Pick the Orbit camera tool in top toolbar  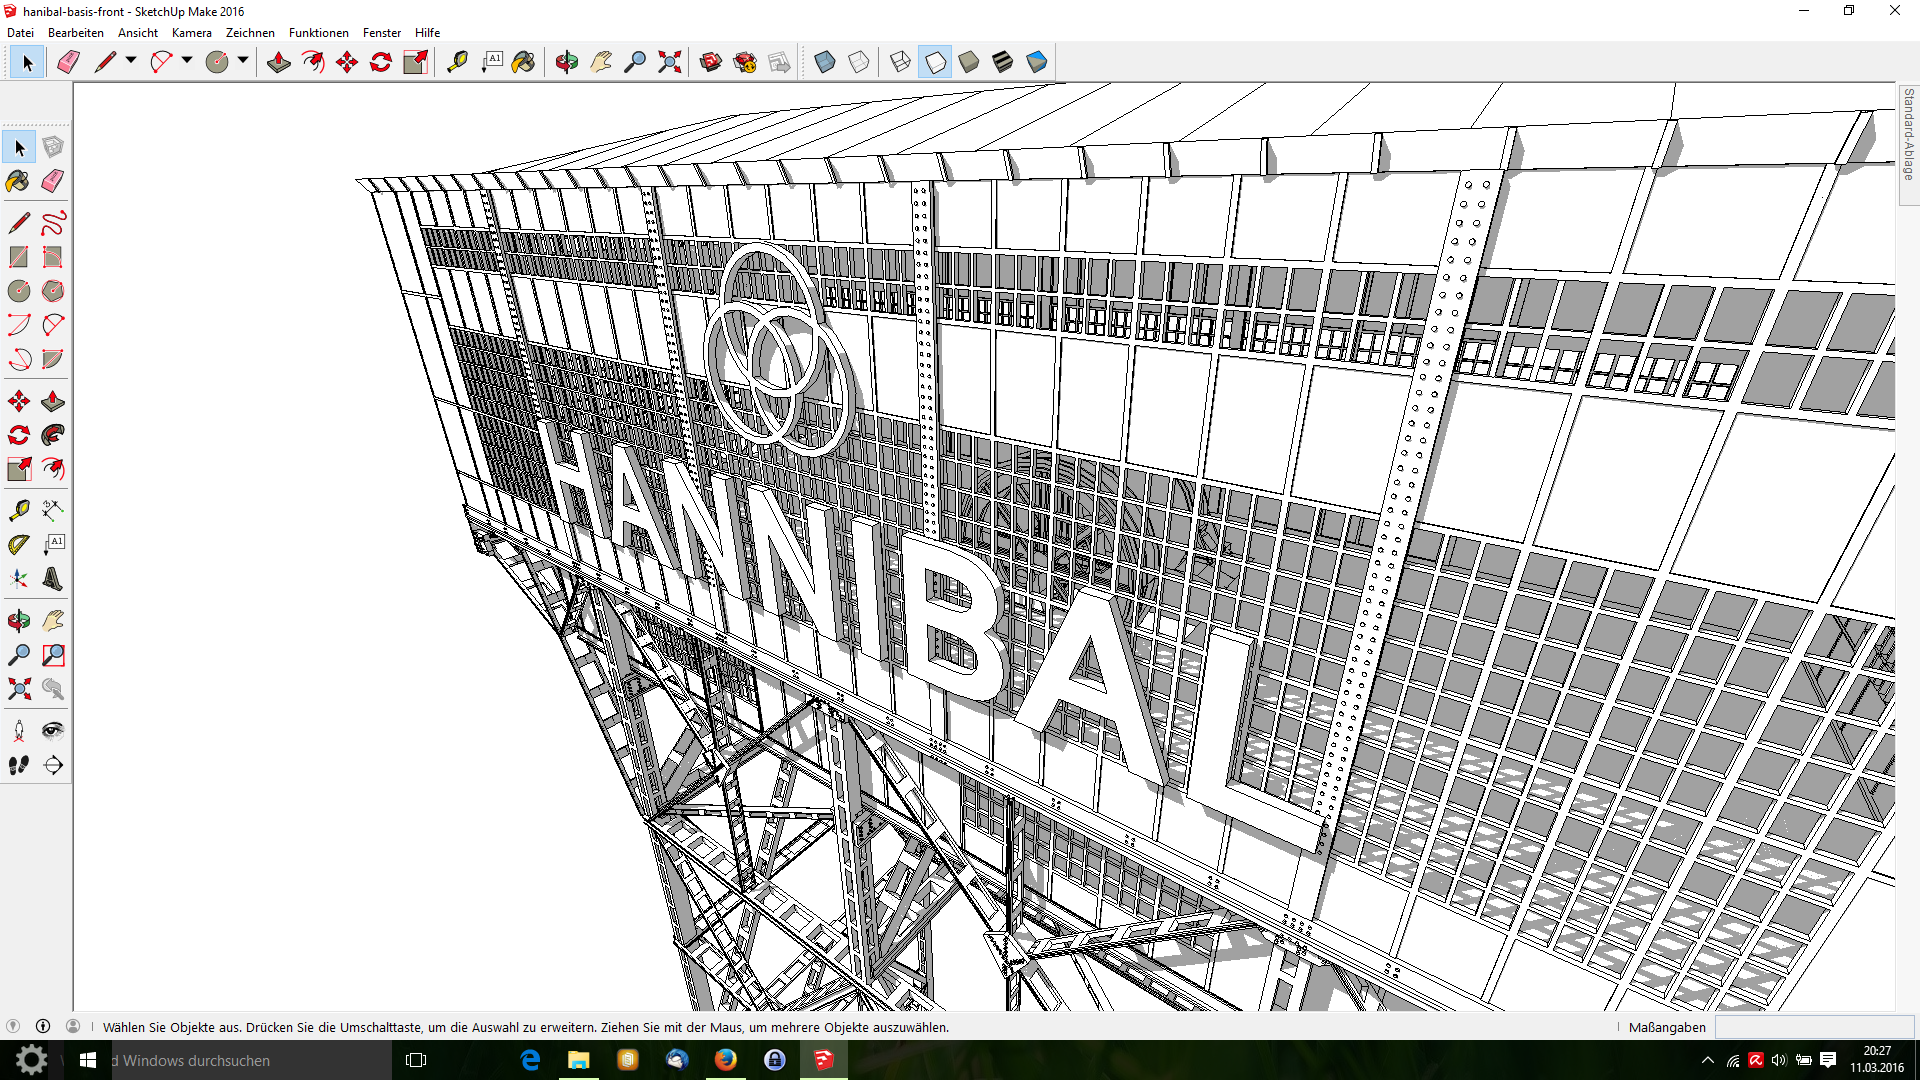pyautogui.click(x=567, y=62)
